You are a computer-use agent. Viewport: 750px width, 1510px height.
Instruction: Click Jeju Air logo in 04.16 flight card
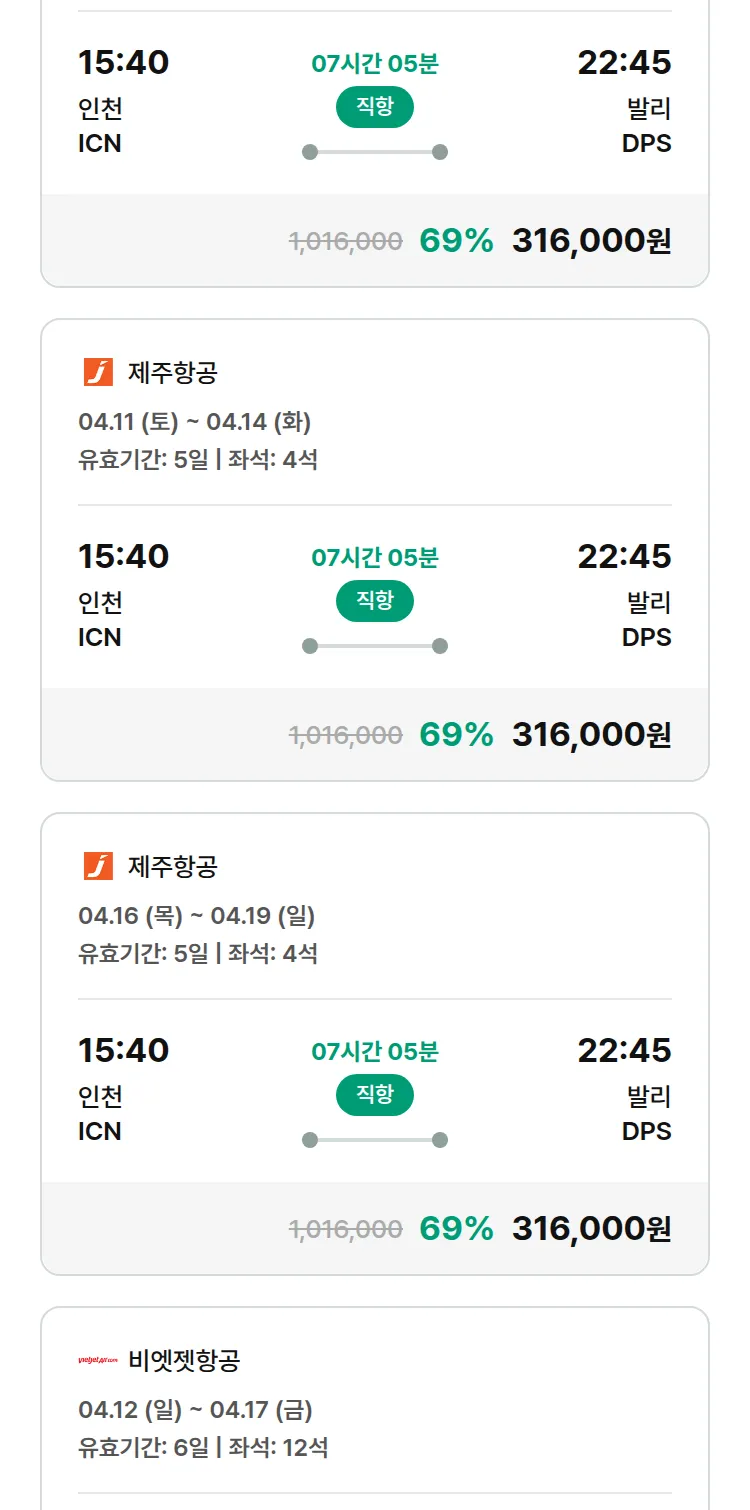coord(98,866)
